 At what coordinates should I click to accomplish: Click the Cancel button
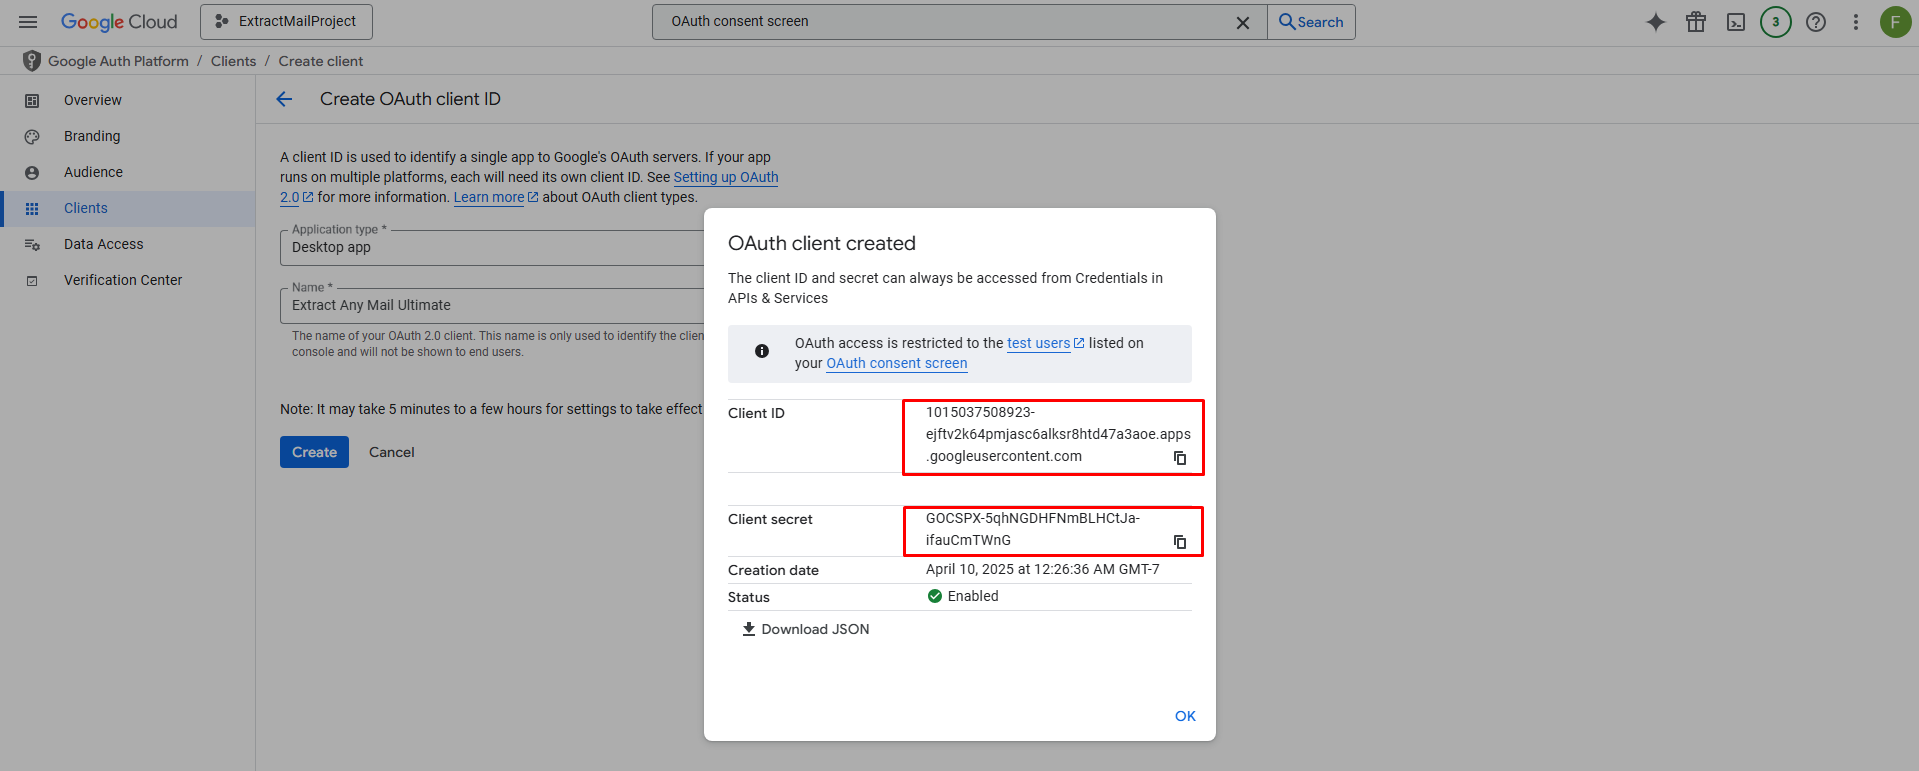pyautogui.click(x=392, y=452)
